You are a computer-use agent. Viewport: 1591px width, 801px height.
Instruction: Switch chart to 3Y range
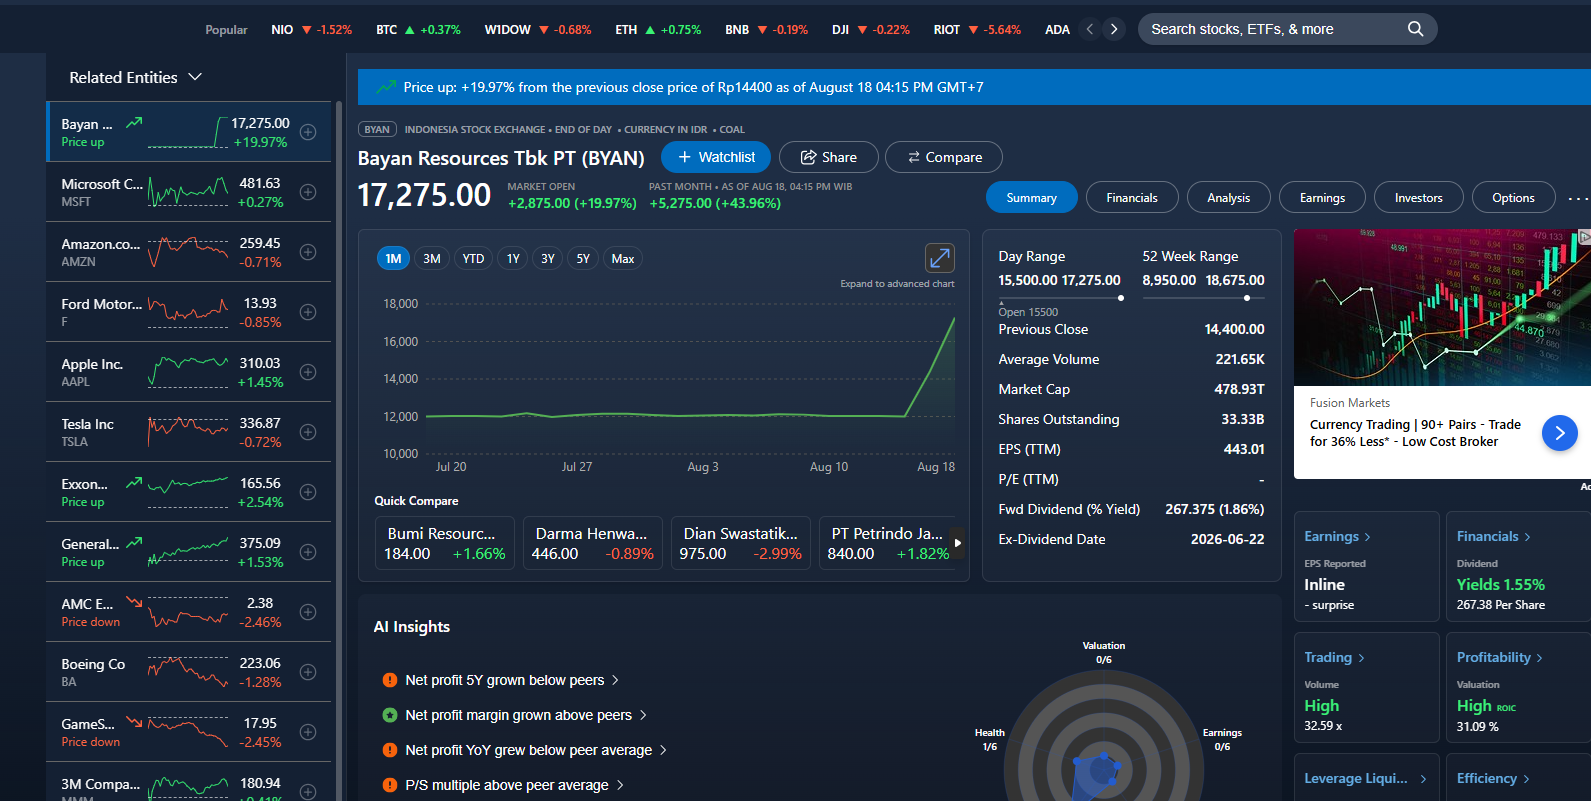click(x=548, y=259)
